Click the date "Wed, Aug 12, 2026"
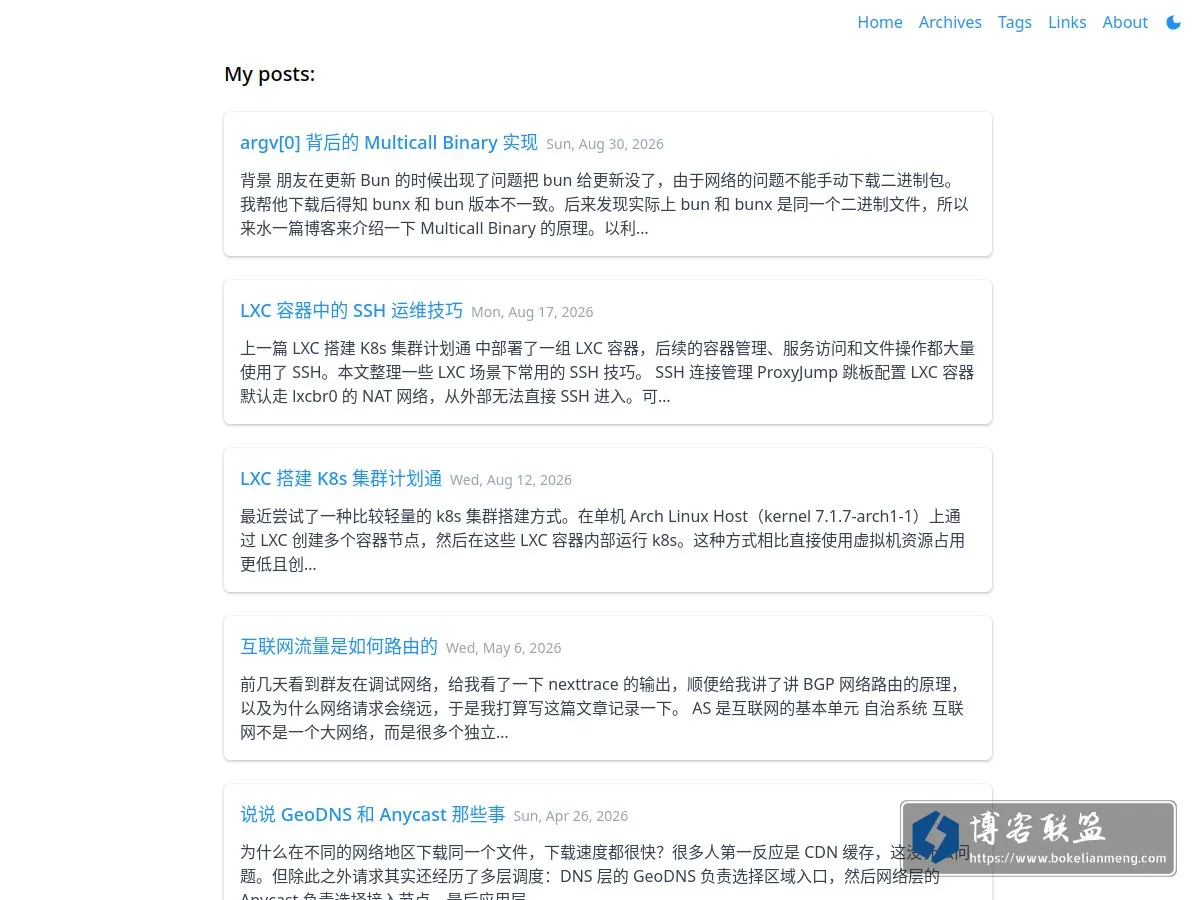The height and width of the screenshot is (900, 1200). point(511,480)
